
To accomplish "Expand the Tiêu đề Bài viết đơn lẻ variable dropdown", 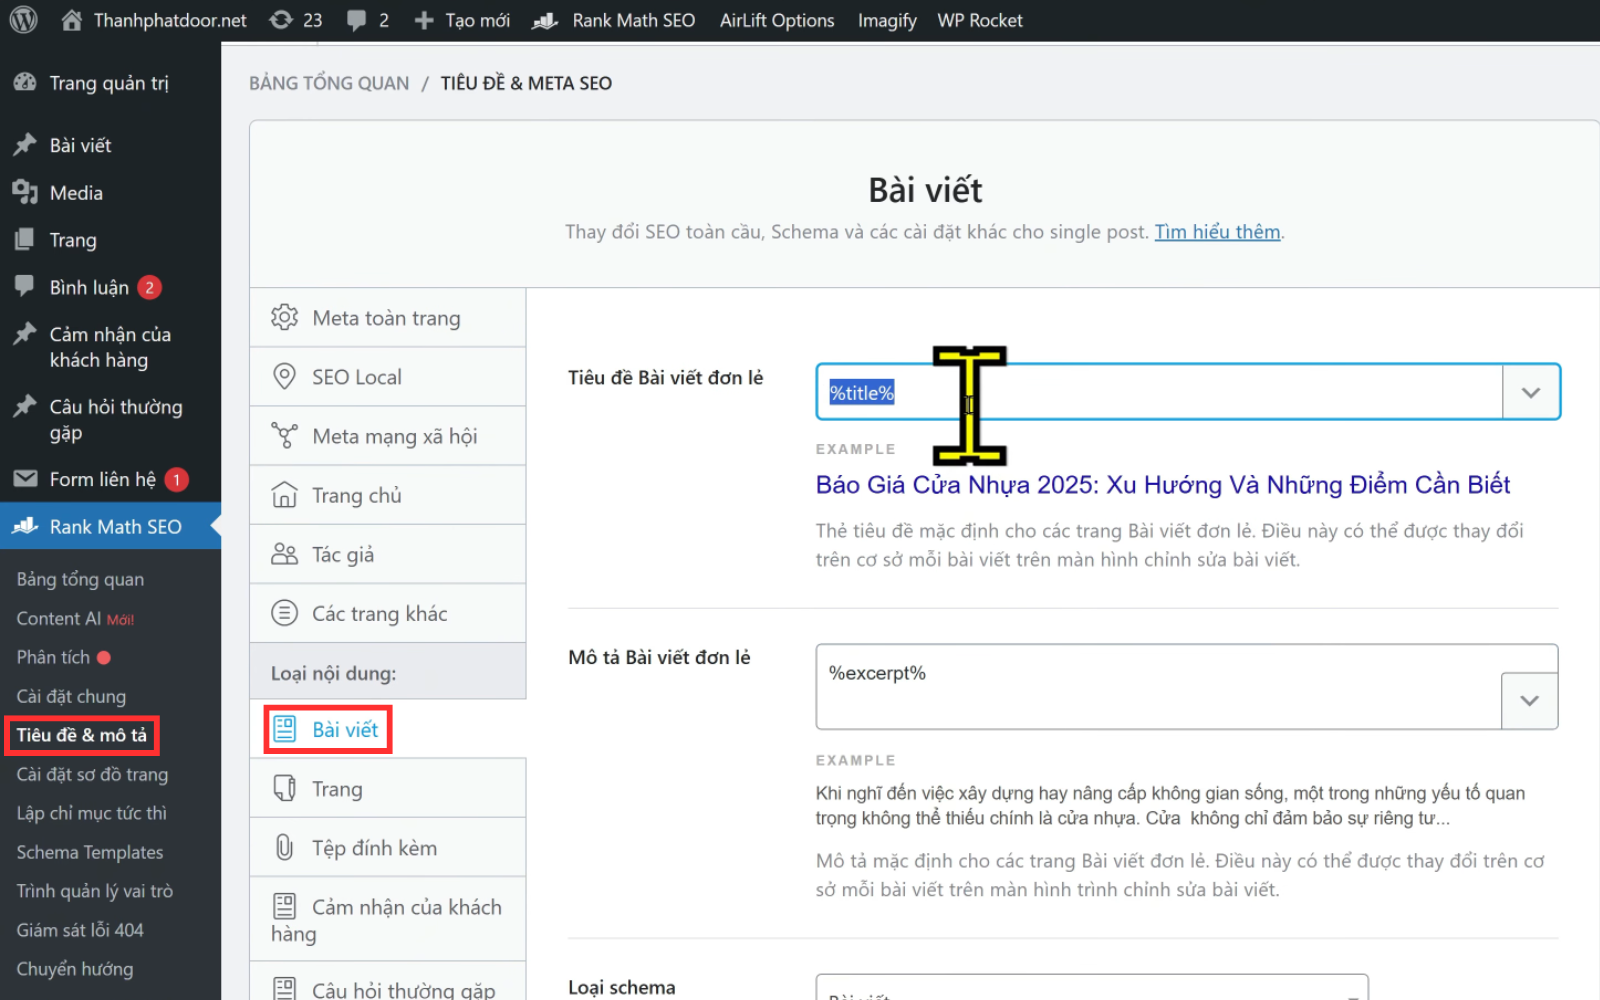I will coord(1530,392).
